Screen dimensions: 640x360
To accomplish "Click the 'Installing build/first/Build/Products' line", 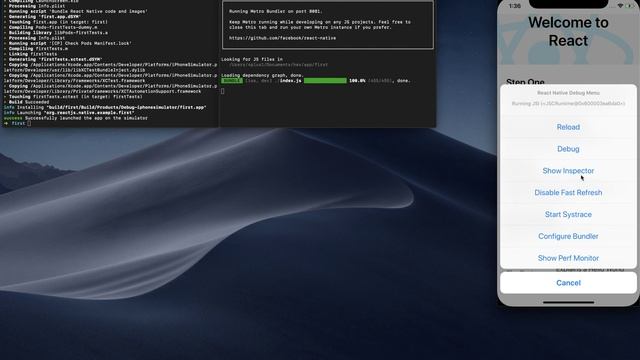I will 105,107.
